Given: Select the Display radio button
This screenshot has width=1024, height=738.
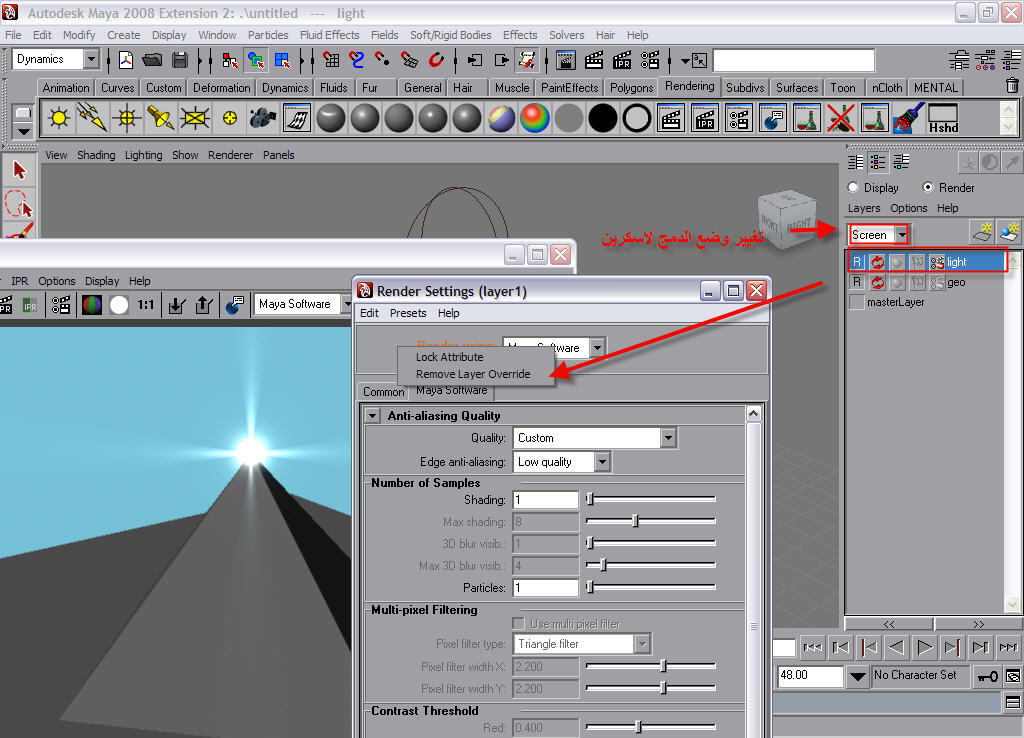Looking at the screenshot, I should [x=853, y=187].
